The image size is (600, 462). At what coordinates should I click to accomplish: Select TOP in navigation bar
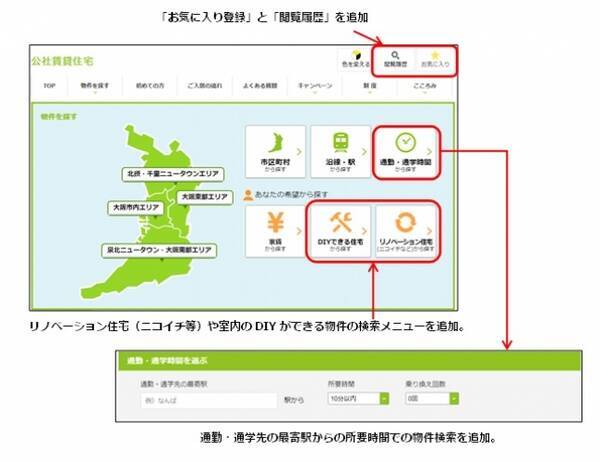pos(49,86)
